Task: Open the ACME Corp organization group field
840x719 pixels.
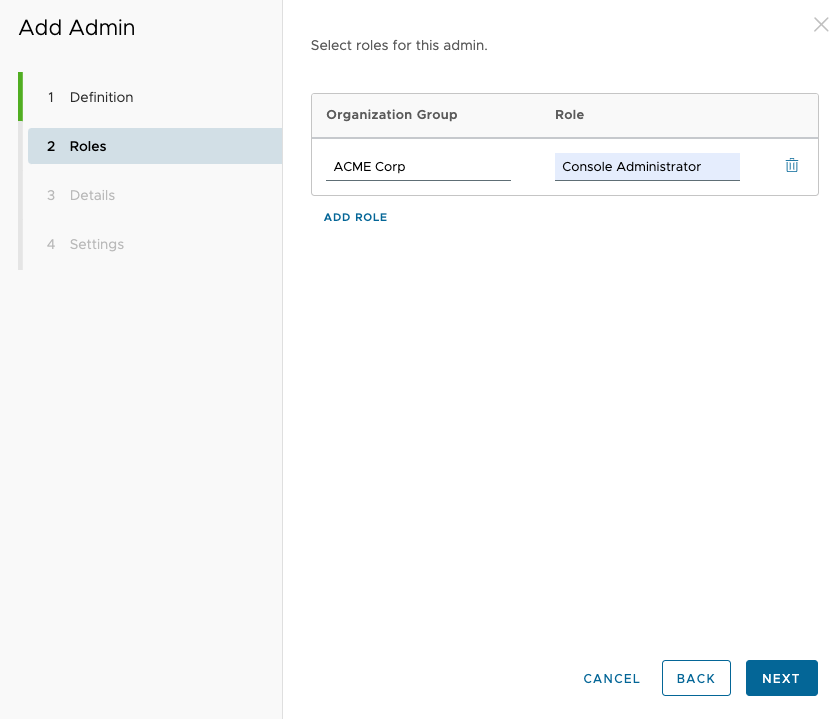Action: pyautogui.click(x=418, y=167)
